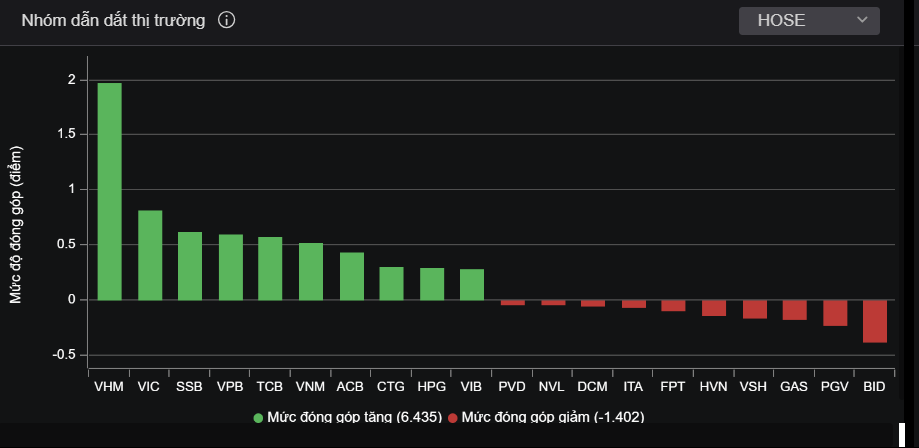The width and height of the screenshot is (919, 448).
Task: Expand the chevron arrow in HOSE selector
Action: pos(862,21)
